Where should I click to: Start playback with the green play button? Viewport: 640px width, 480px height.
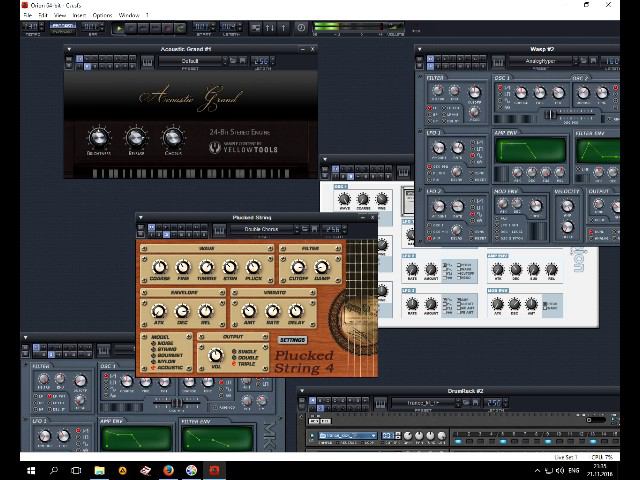(119, 28)
